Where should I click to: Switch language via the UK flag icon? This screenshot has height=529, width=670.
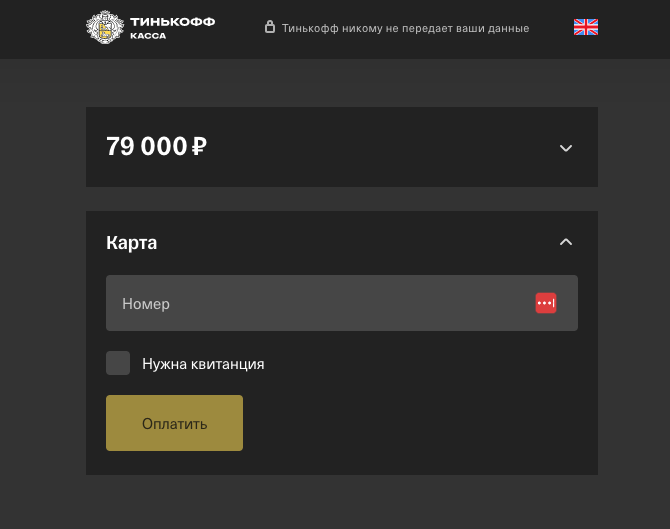coord(586,27)
